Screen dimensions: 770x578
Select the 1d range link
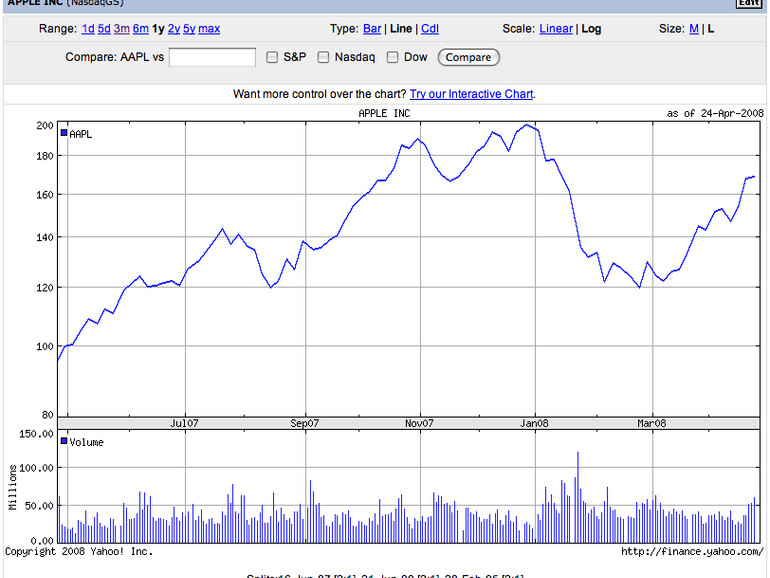[88, 29]
